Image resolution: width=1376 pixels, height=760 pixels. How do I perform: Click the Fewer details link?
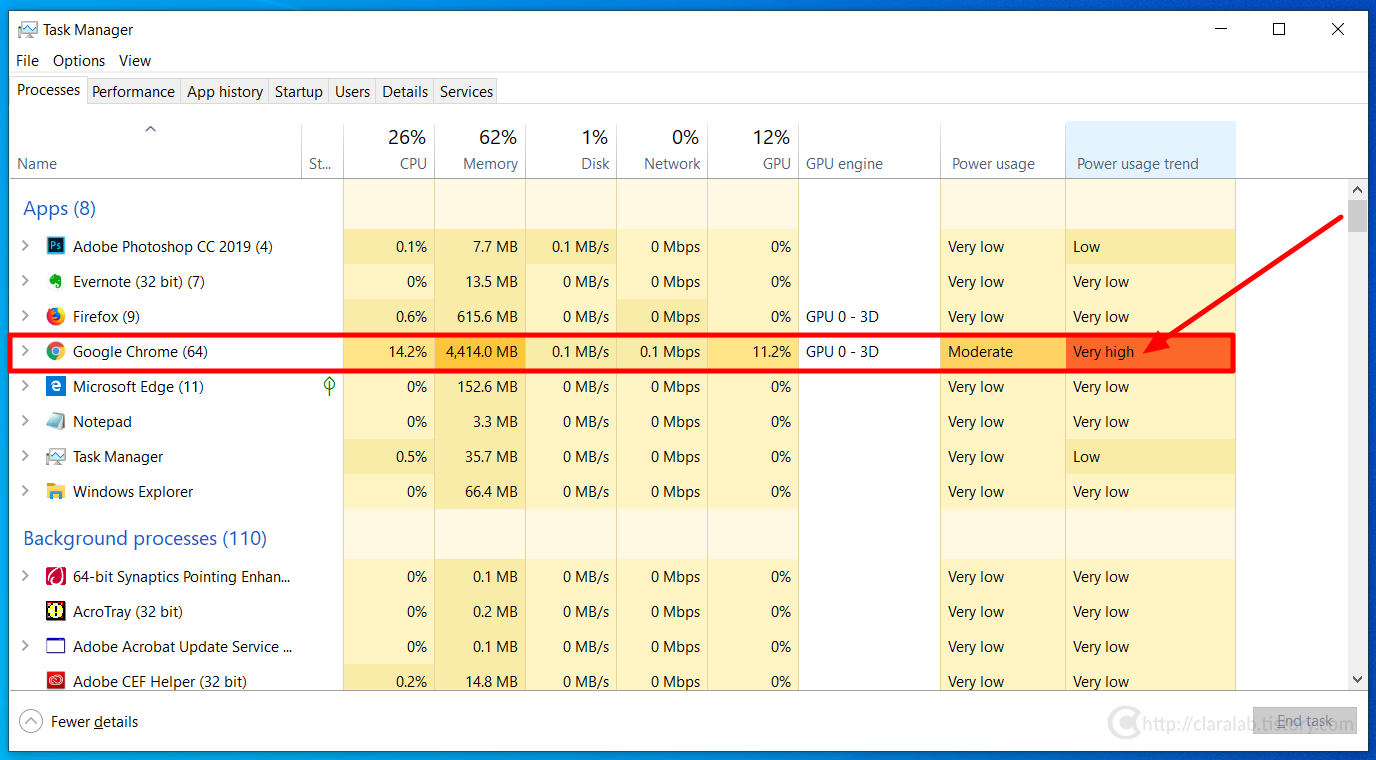tap(94, 721)
